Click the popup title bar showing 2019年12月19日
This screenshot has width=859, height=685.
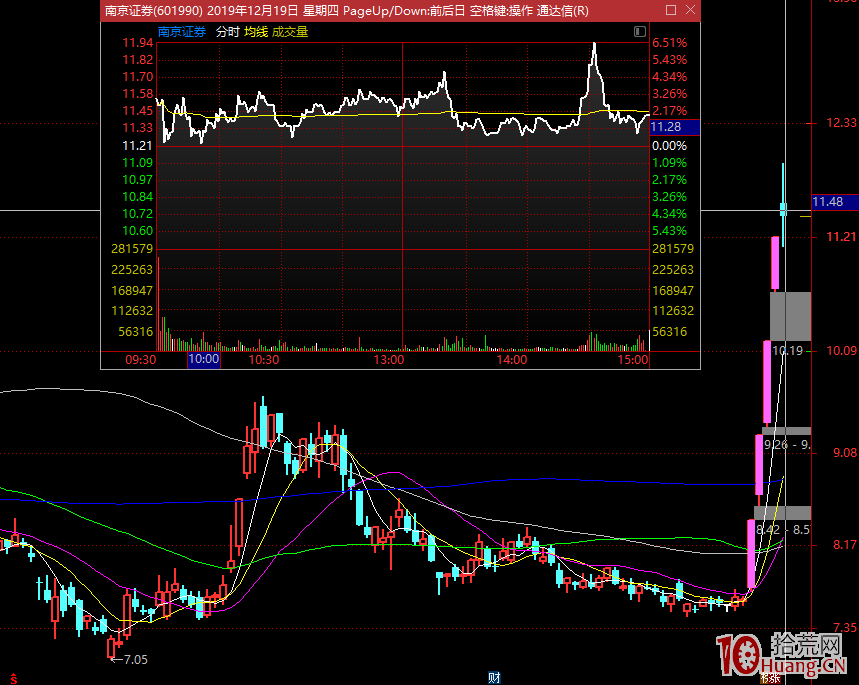(400, 10)
